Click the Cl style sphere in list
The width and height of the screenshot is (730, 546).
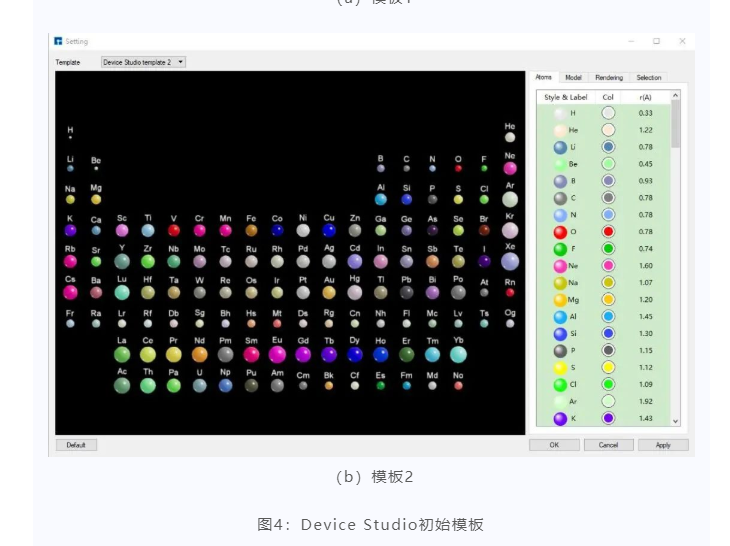560,385
